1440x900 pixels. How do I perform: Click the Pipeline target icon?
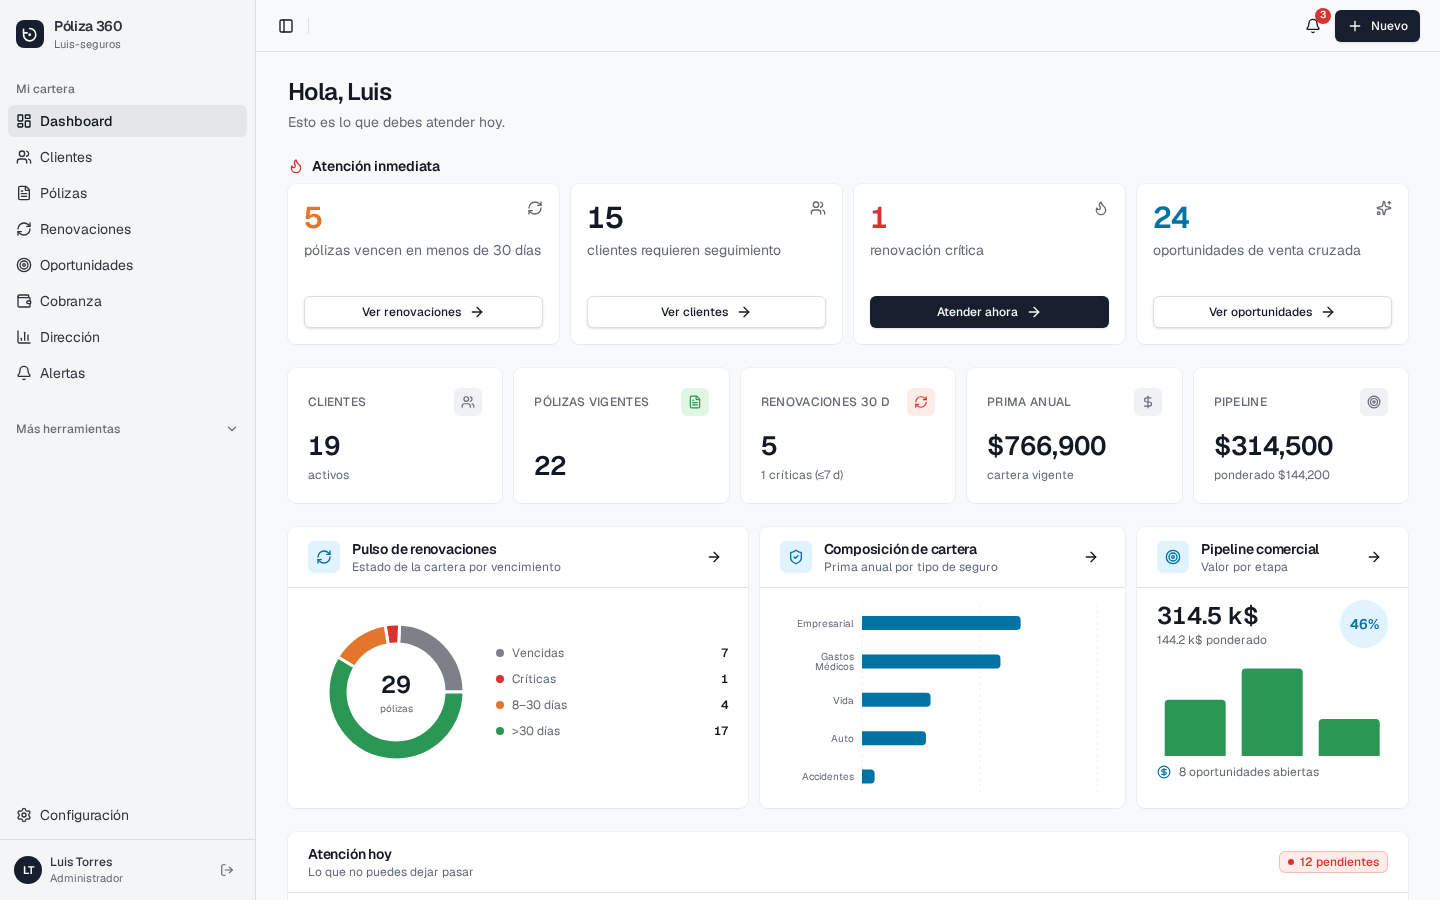(x=1374, y=402)
